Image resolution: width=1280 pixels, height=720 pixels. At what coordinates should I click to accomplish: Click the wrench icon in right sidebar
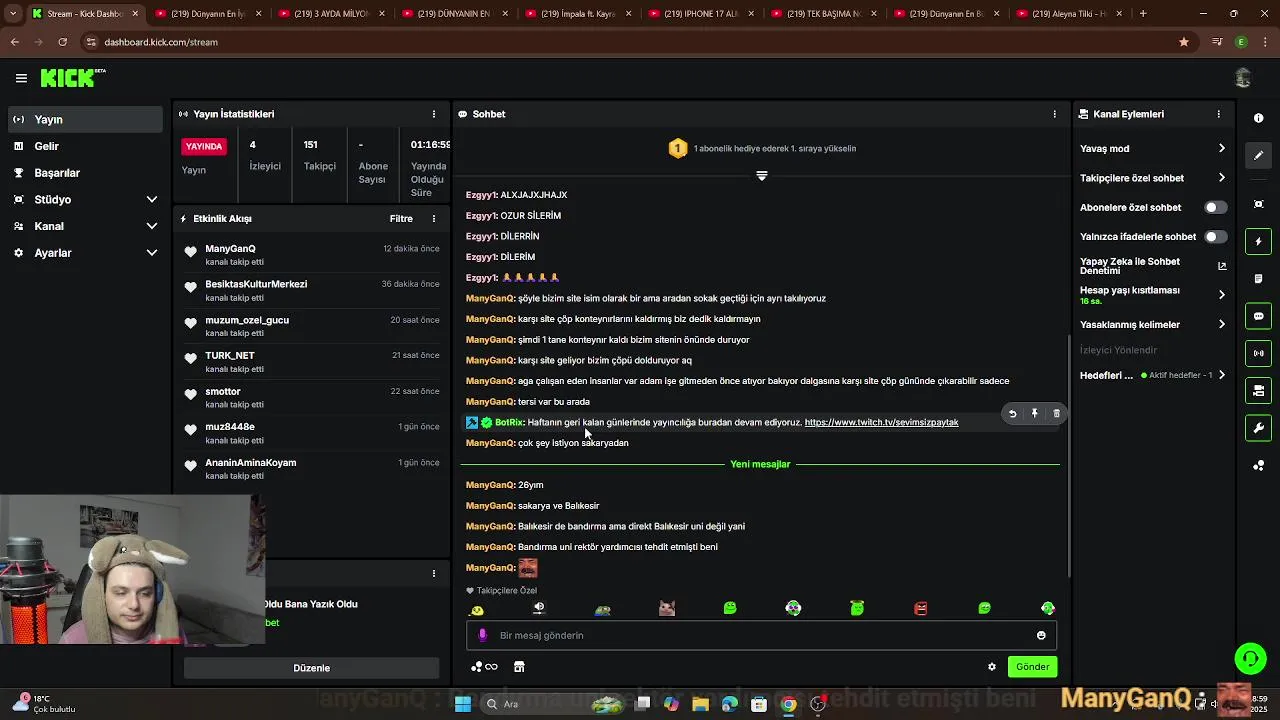[x=1258, y=428]
